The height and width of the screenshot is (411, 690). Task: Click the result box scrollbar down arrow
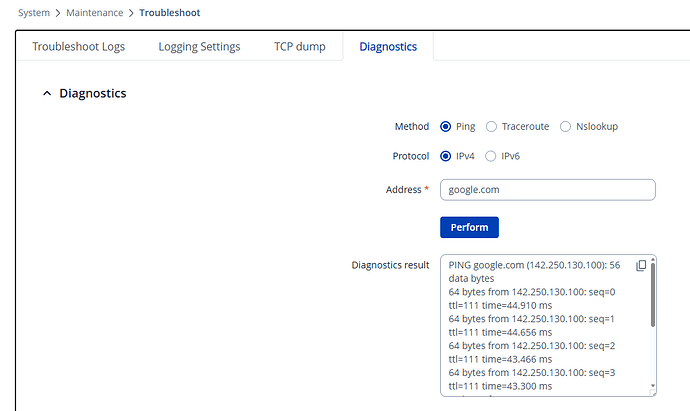653,387
